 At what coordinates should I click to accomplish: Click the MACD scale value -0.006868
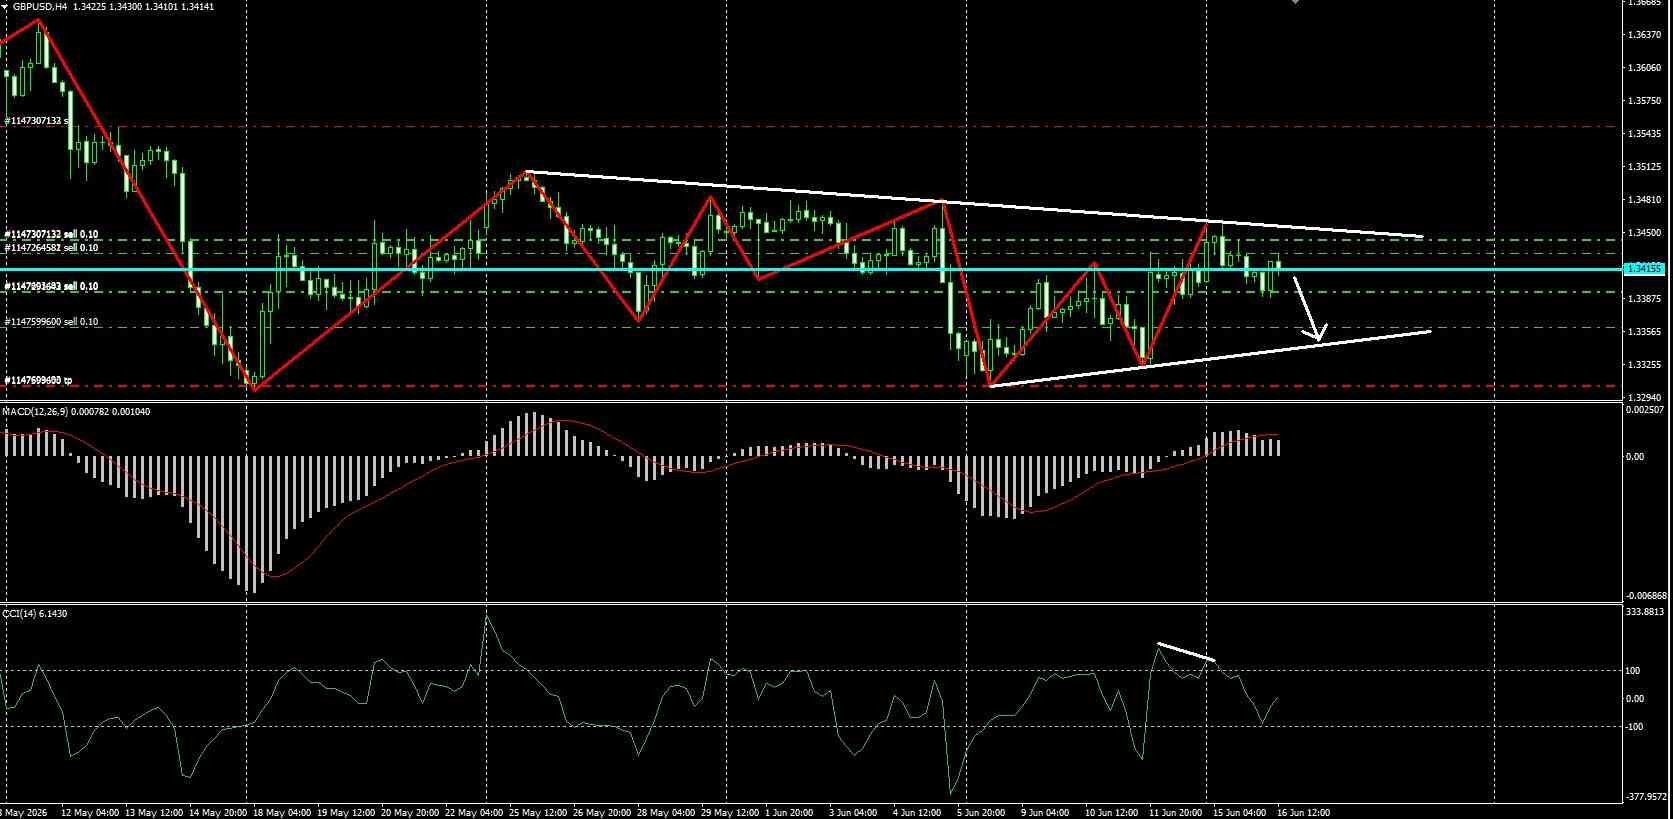1646,595
